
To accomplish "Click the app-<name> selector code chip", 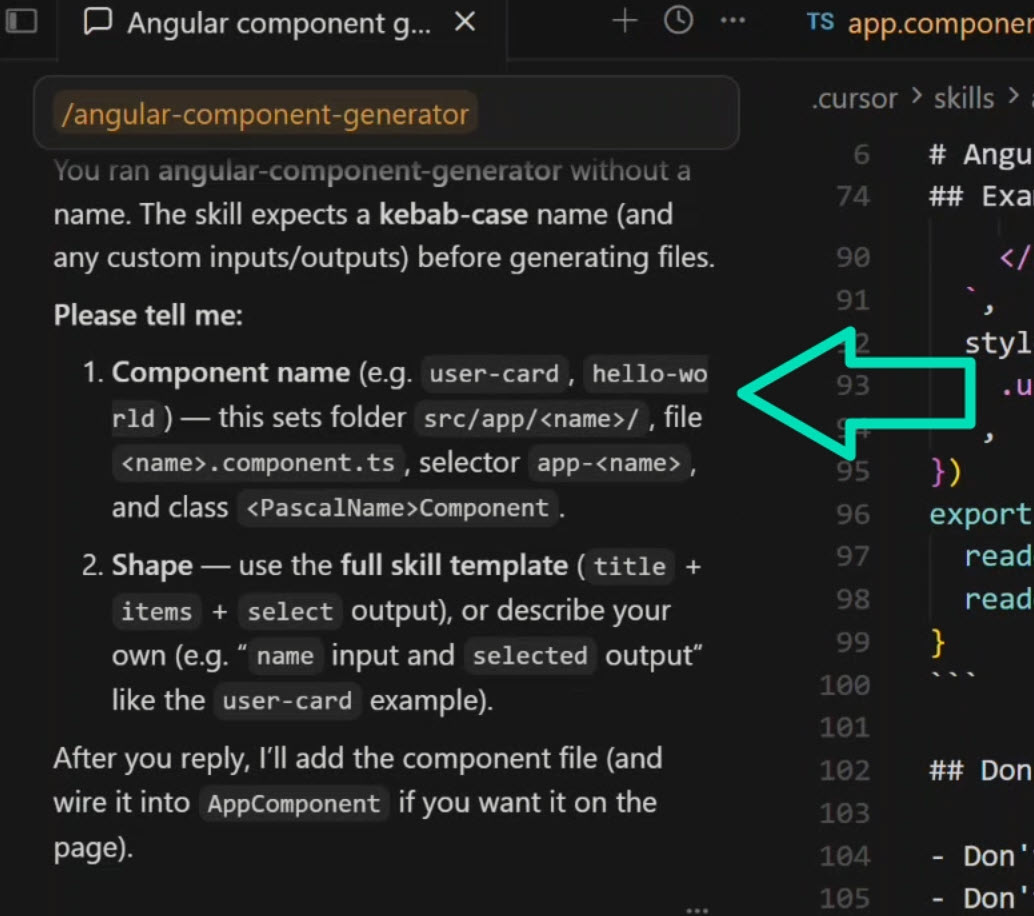I will 608,462.
